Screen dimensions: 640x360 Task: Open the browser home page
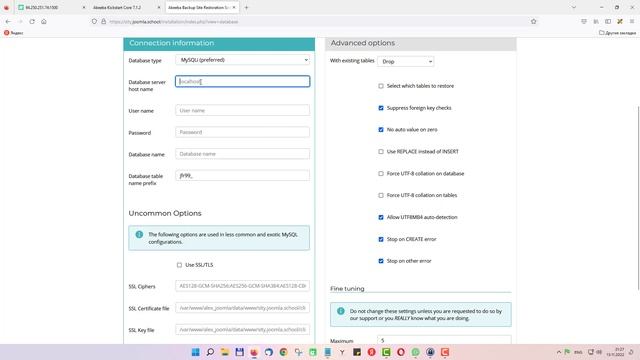click(44, 22)
